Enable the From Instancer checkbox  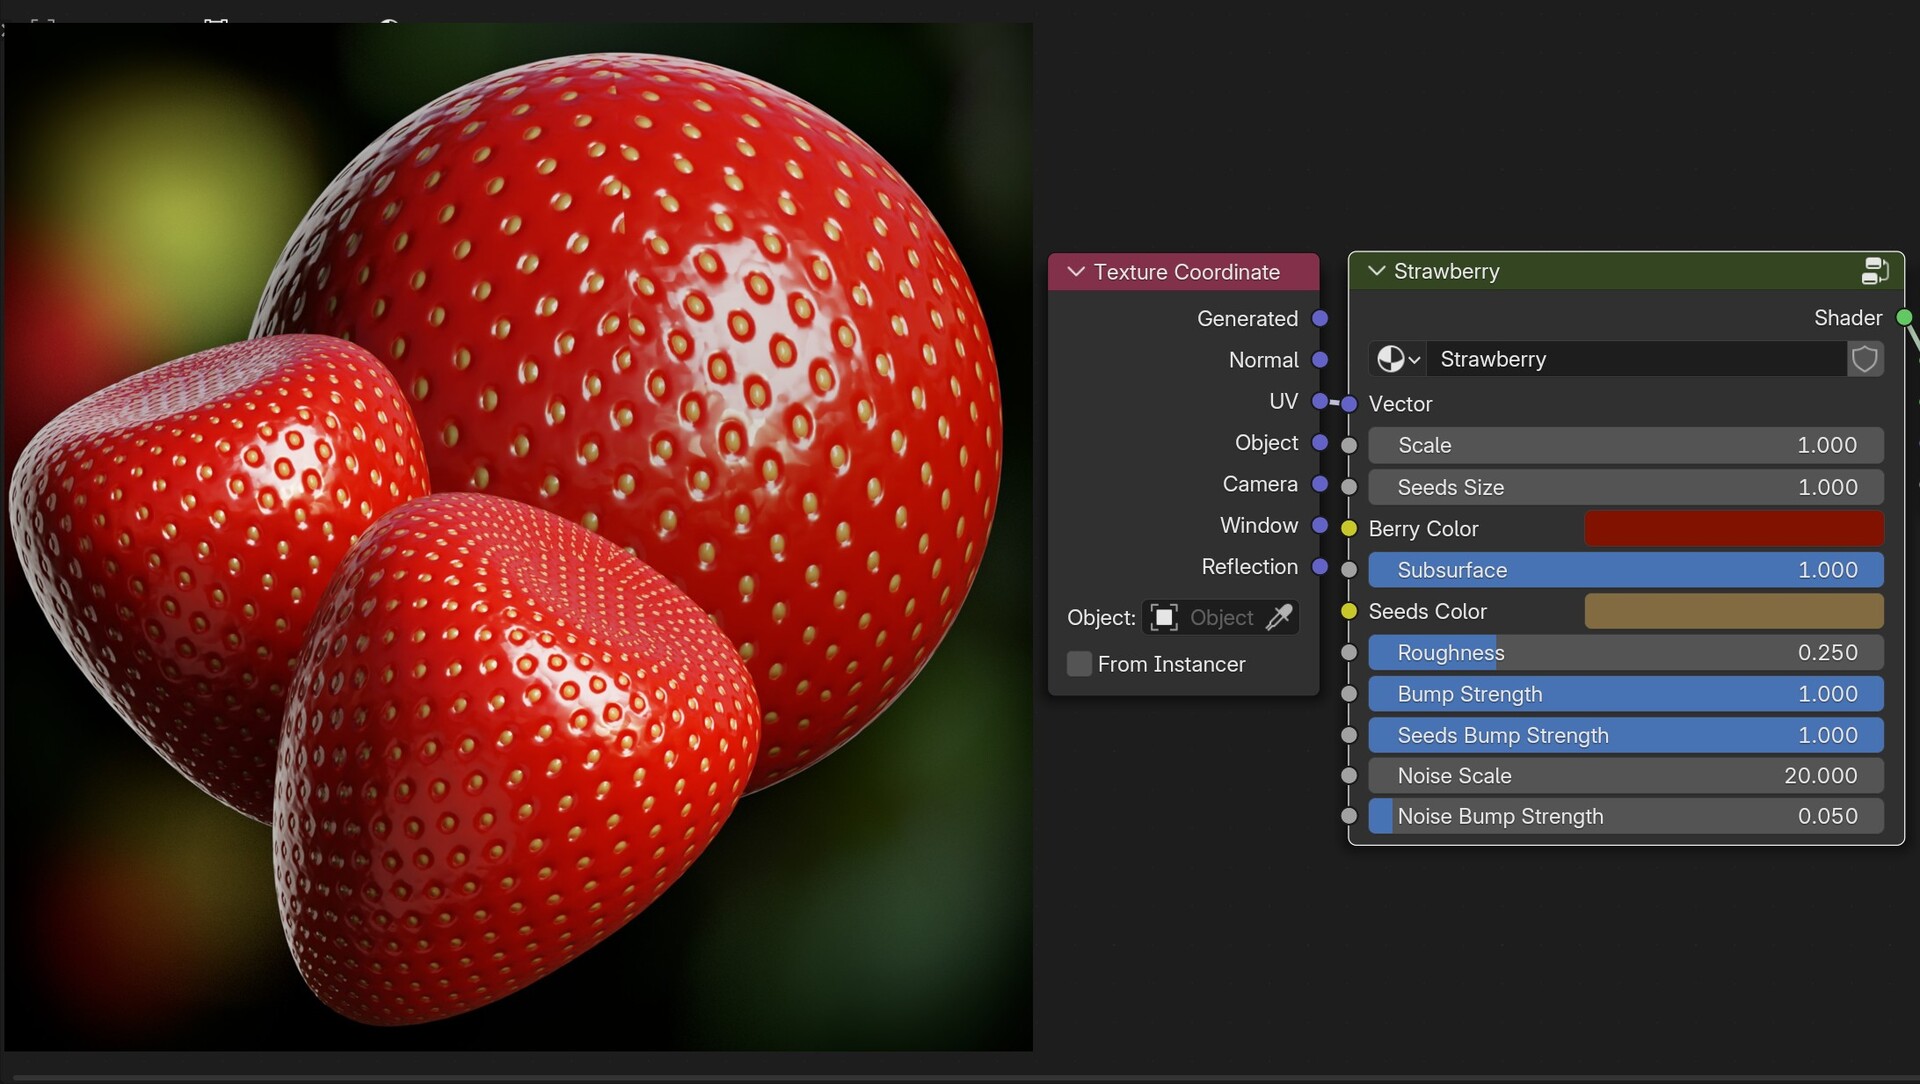1078,663
